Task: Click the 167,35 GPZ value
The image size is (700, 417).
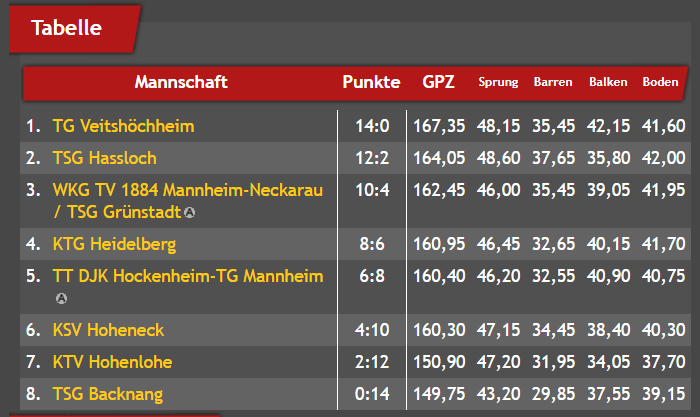Action: tap(439, 126)
